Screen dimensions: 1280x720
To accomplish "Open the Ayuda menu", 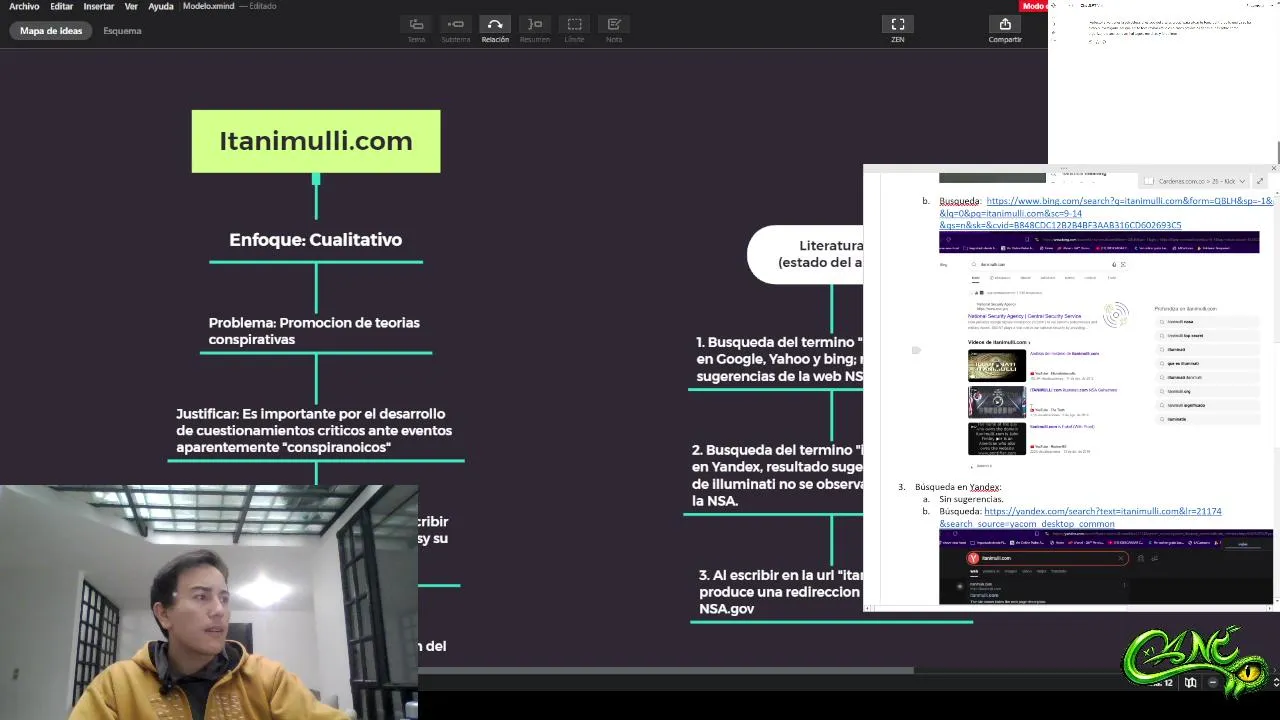I will coord(161,6).
